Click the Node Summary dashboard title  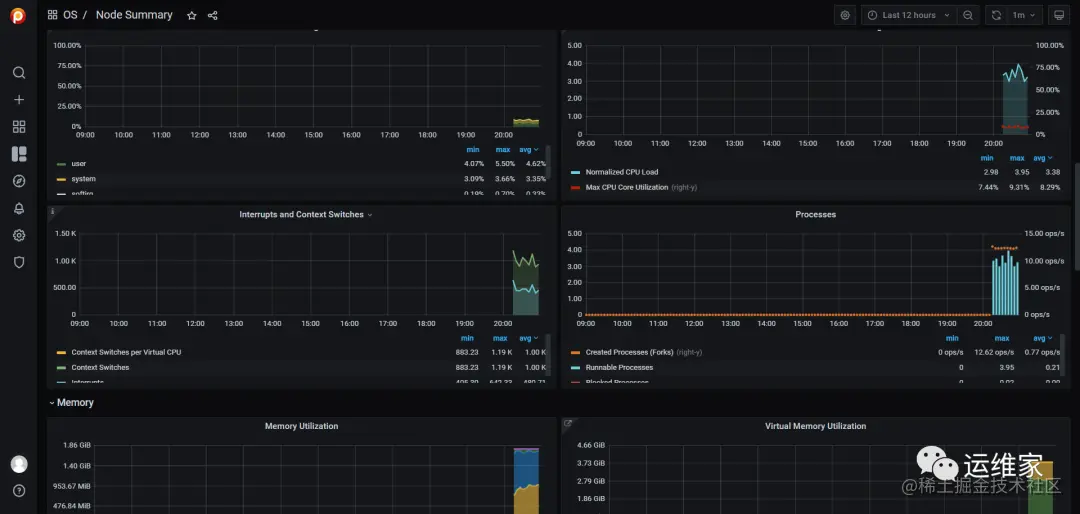click(134, 15)
